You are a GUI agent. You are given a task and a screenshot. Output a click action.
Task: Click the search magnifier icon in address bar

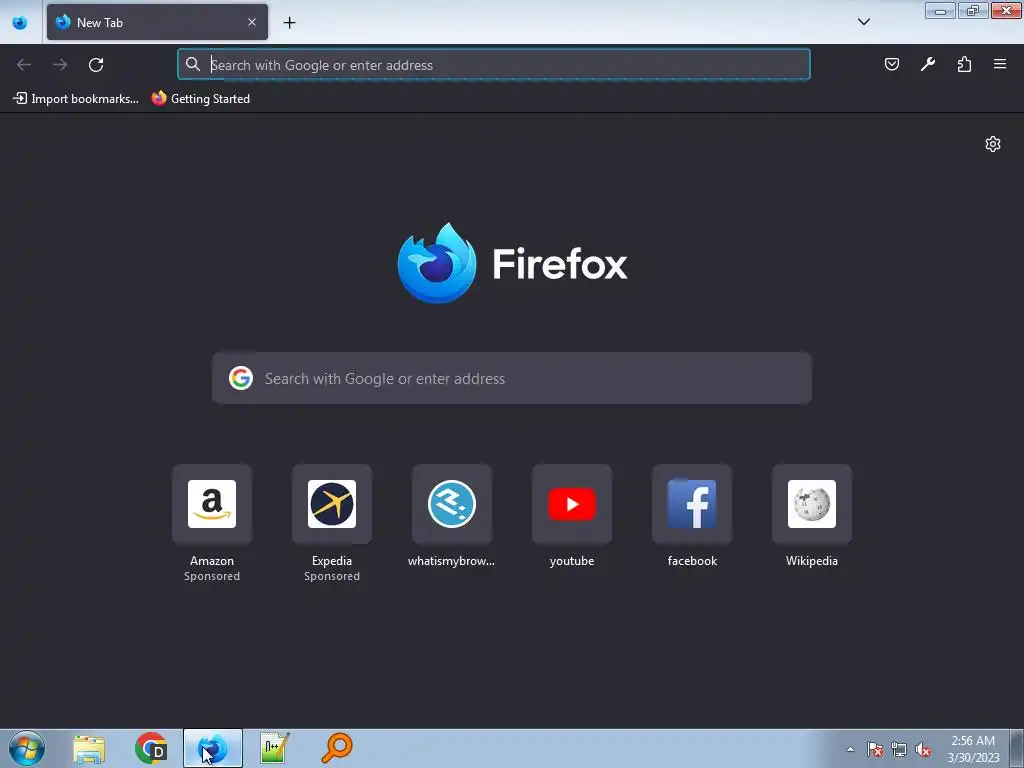click(x=193, y=64)
